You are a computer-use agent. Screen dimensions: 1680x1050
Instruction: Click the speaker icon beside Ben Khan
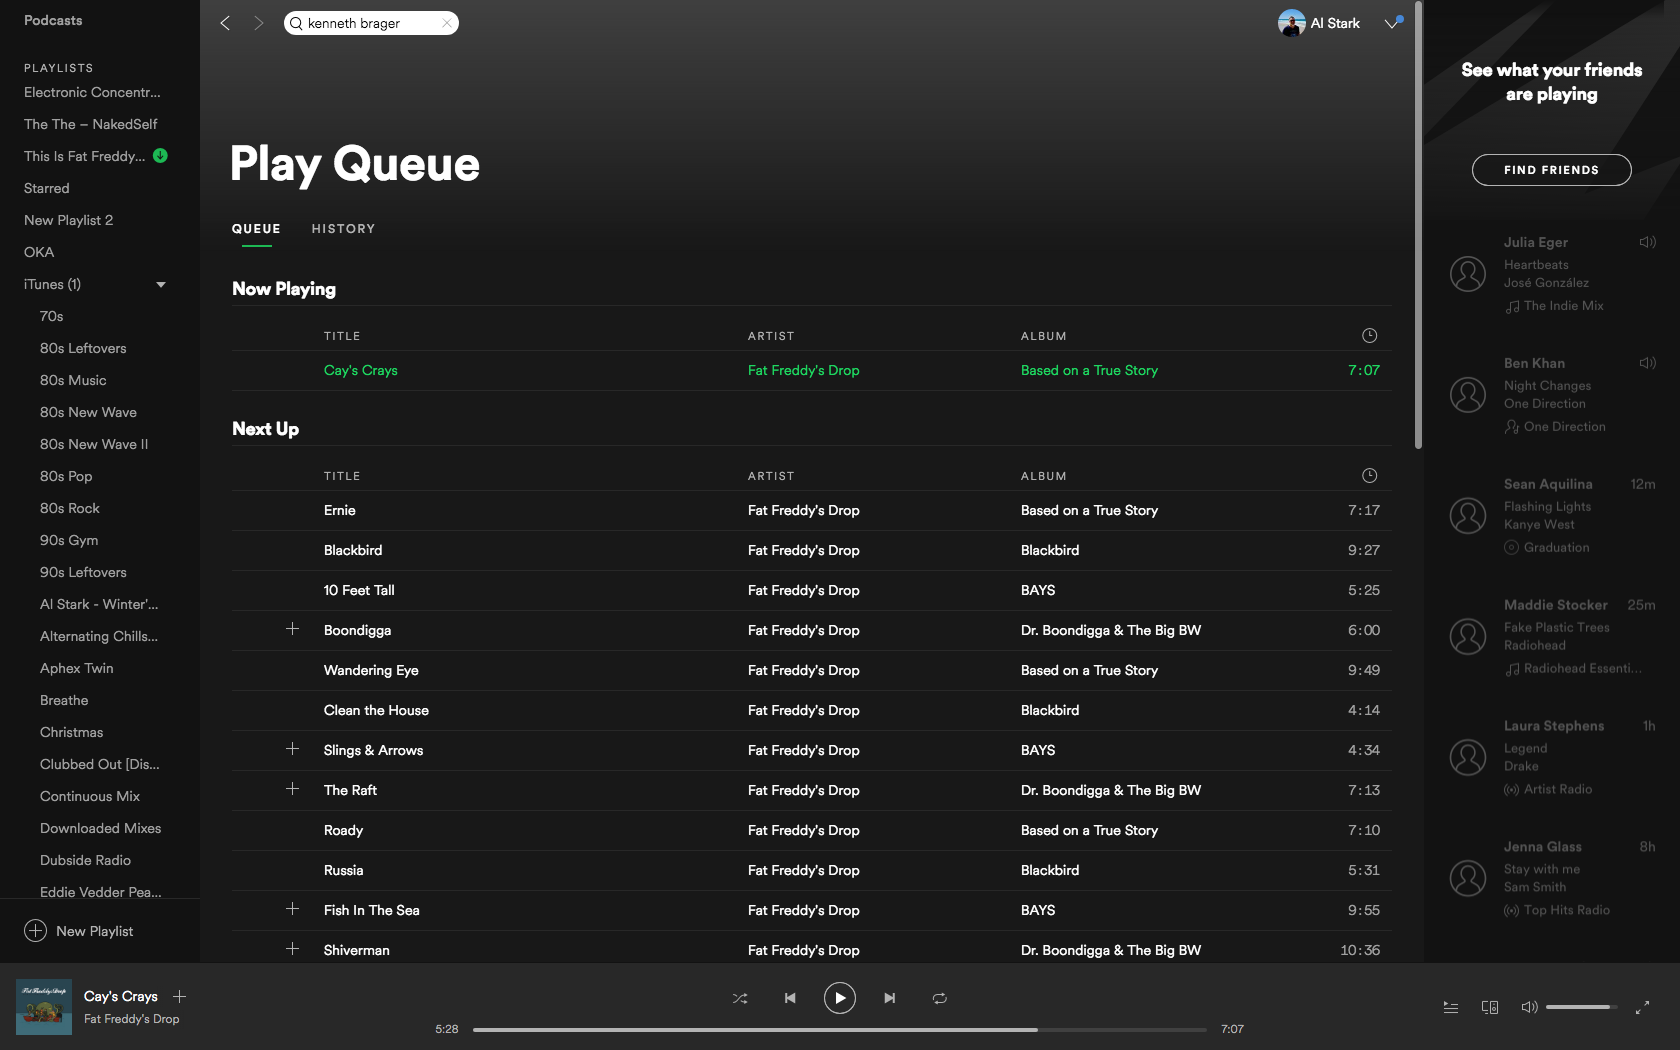(1648, 363)
